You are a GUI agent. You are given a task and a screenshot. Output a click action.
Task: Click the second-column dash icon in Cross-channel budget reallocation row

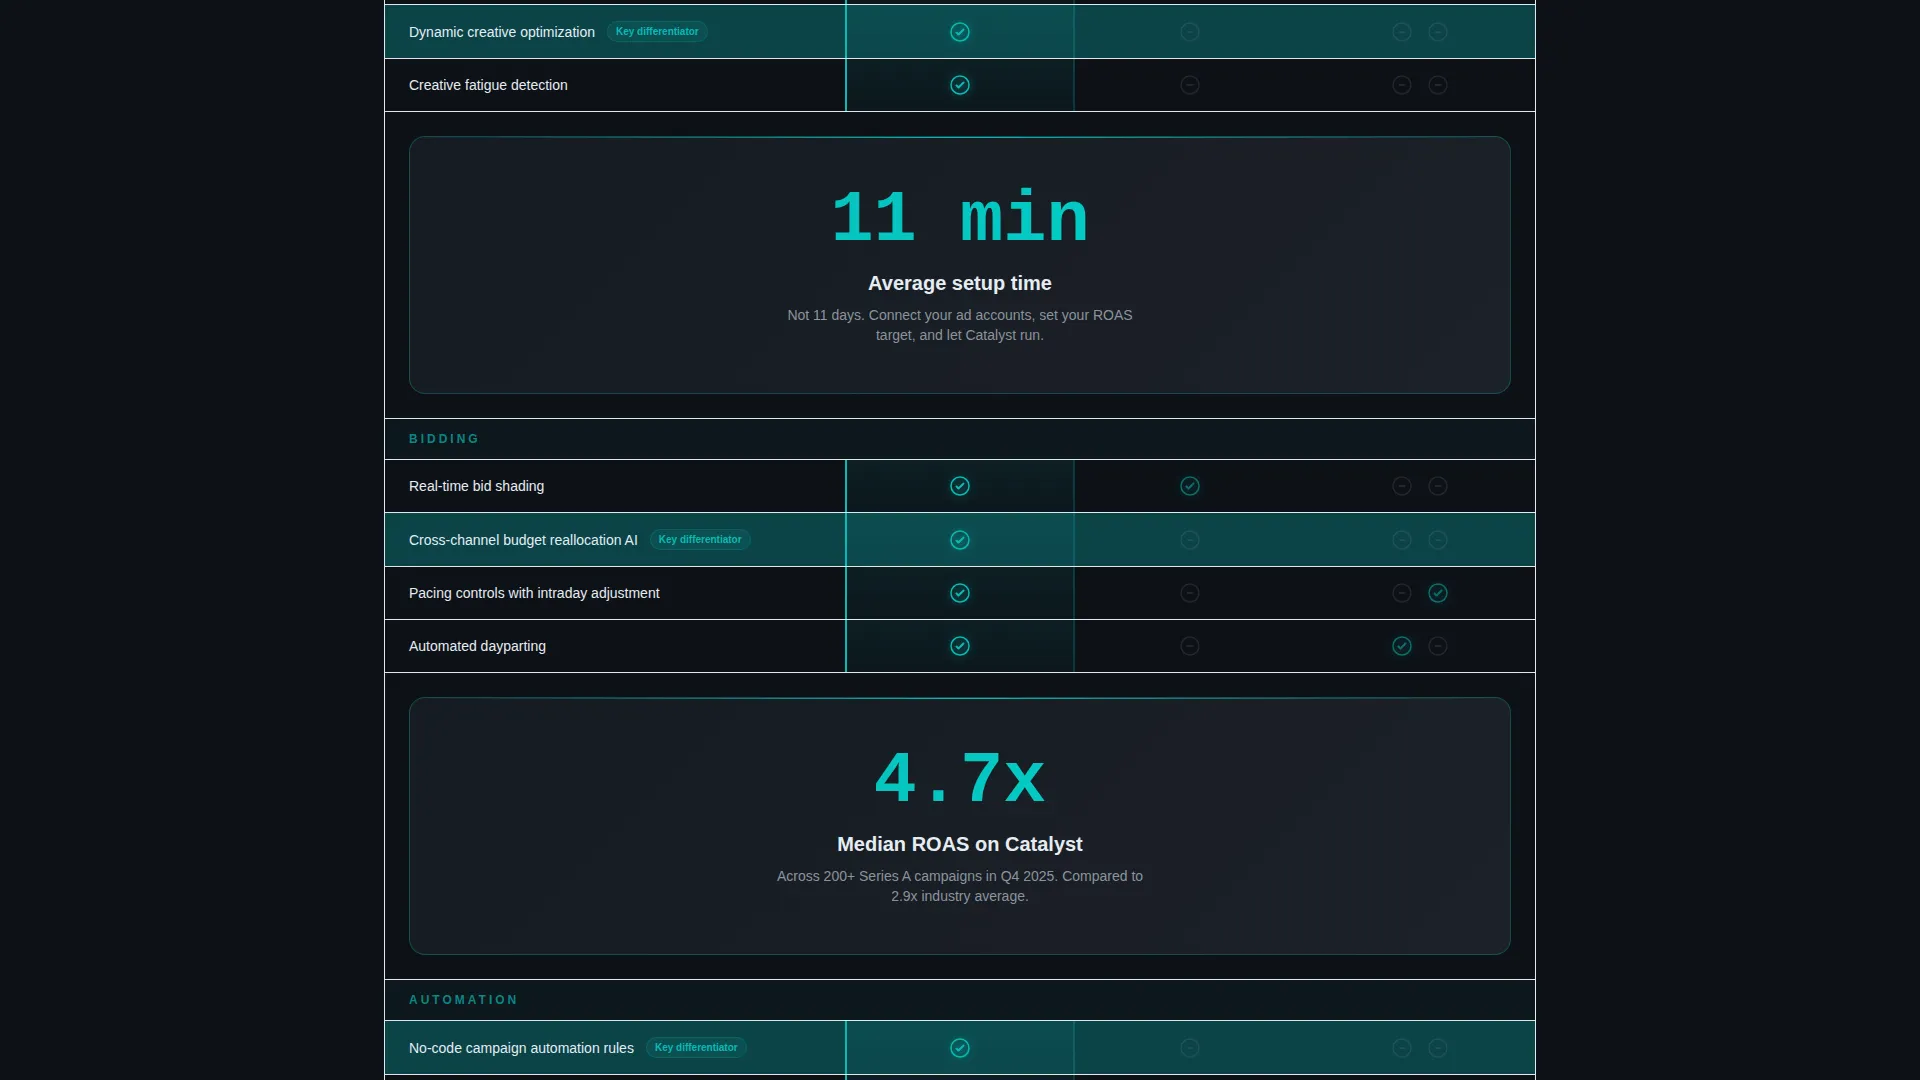(x=1190, y=540)
